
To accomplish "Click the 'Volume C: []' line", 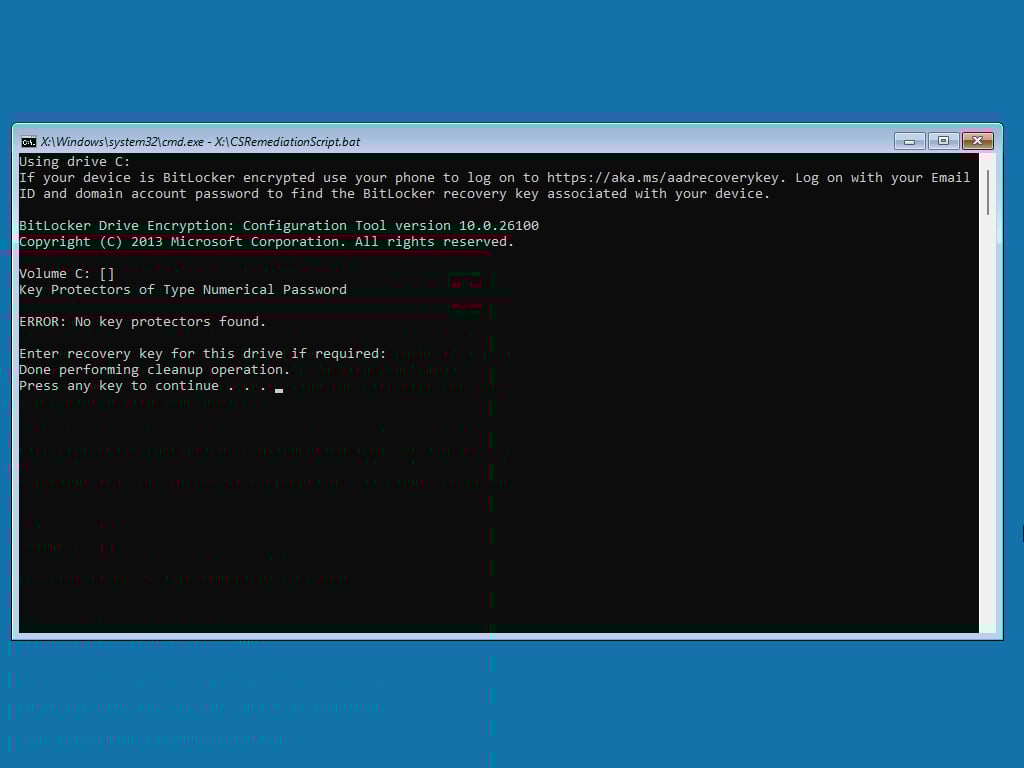I will click(67, 274).
